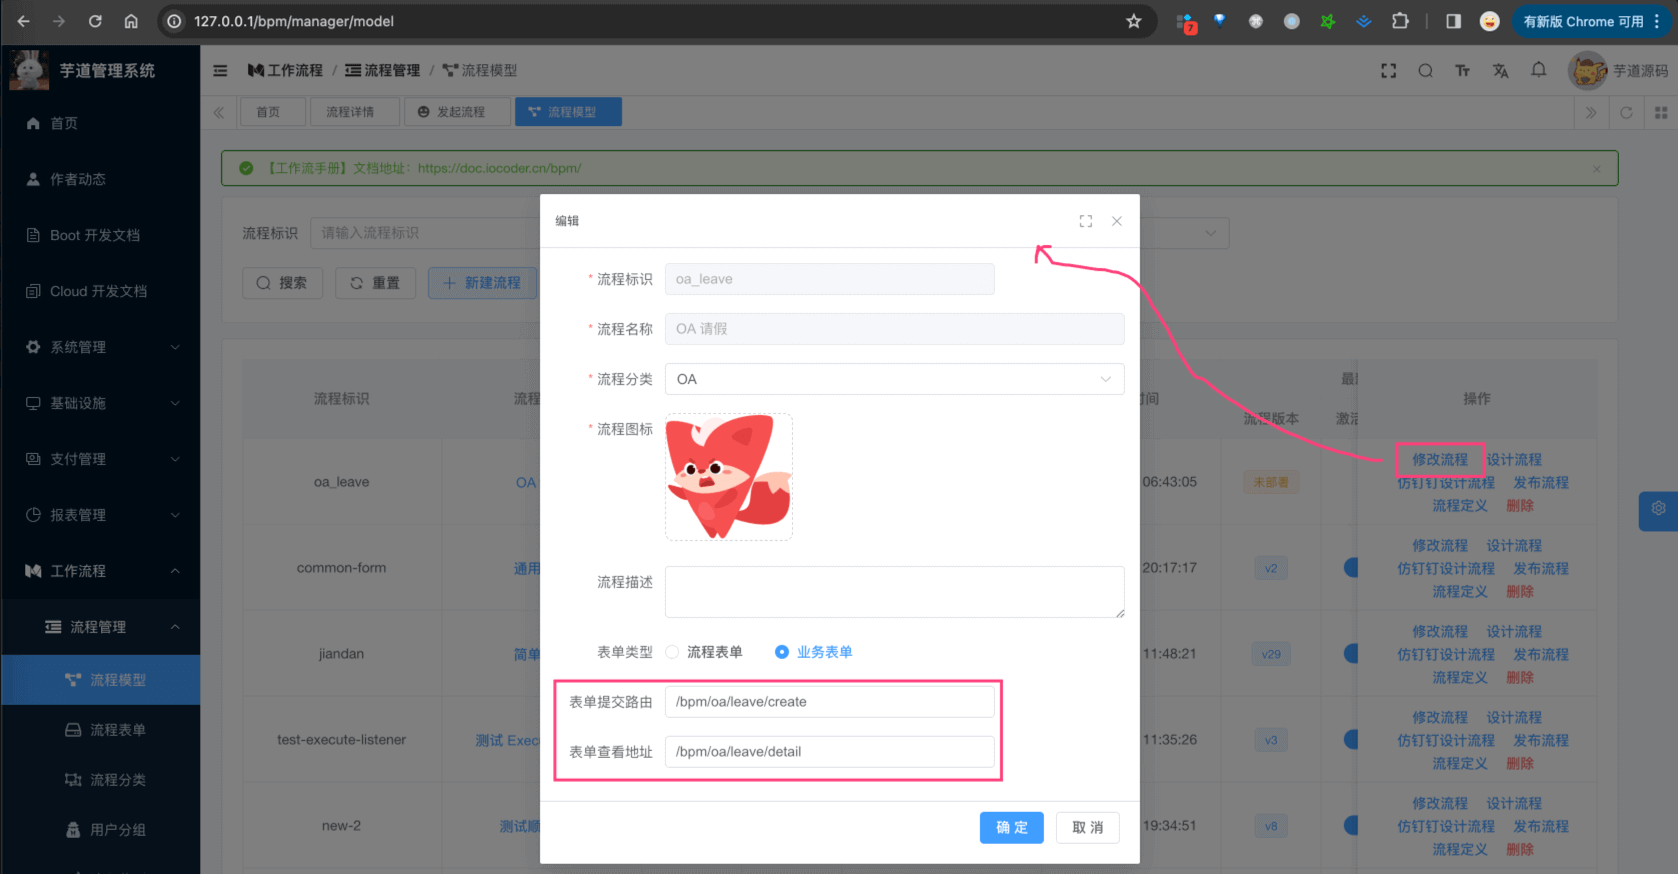Viewport: 1678px width, 874px height.
Task: Select the 流程表单 radio option
Action: [673, 652]
